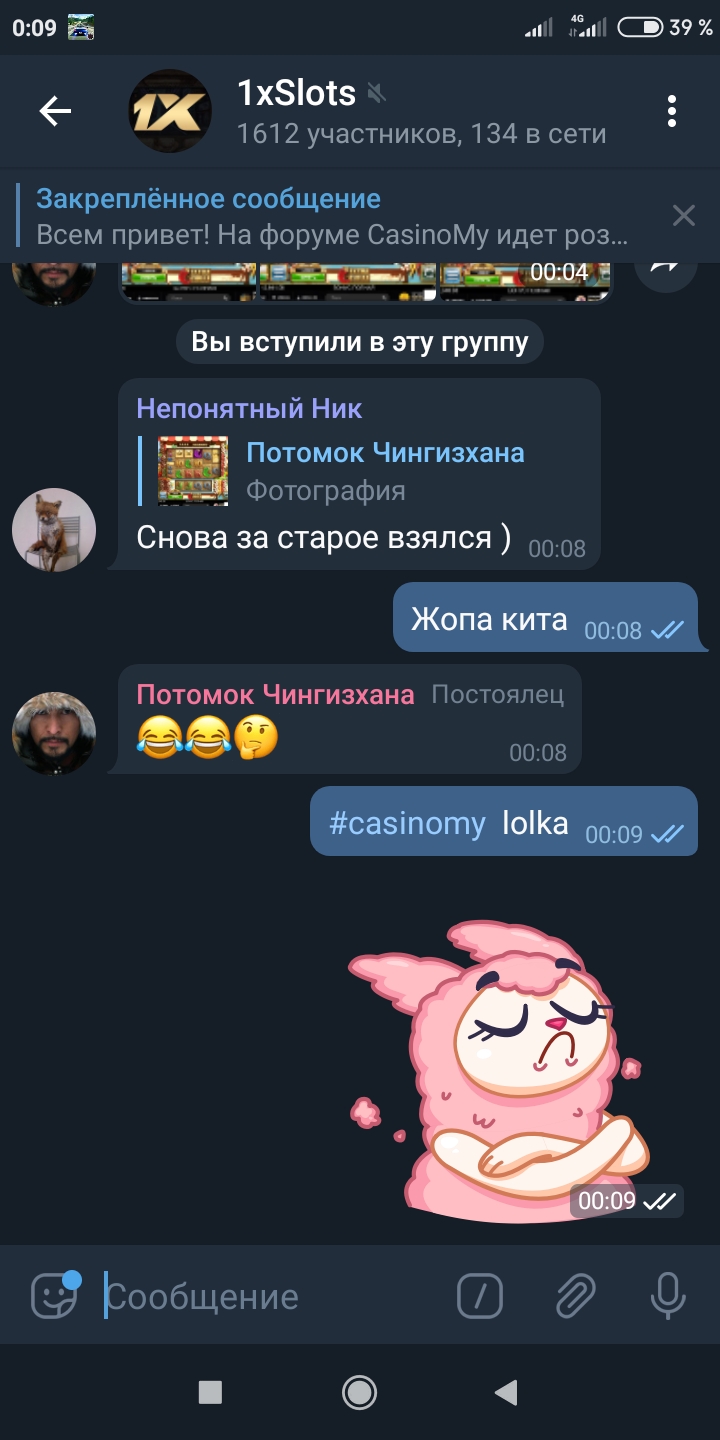Tap the 1xSlots group title
Screen dimensions: 720x1440
pos(296,93)
